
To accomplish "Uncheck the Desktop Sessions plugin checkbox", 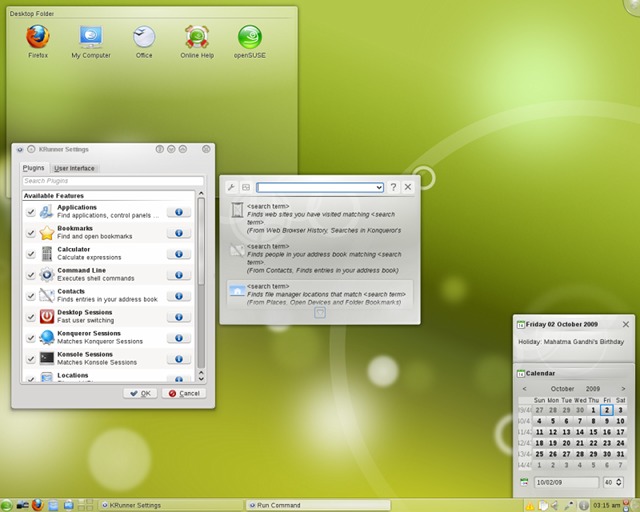I will point(31,317).
